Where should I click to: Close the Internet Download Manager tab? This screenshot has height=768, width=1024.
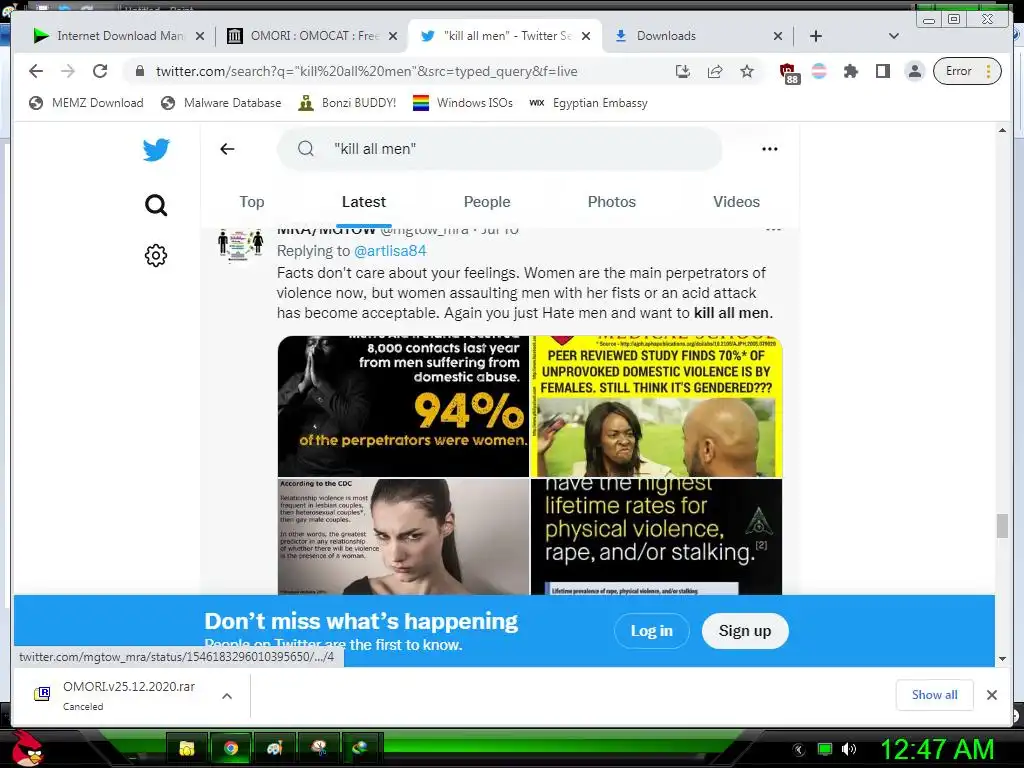[x=200, y=36]
